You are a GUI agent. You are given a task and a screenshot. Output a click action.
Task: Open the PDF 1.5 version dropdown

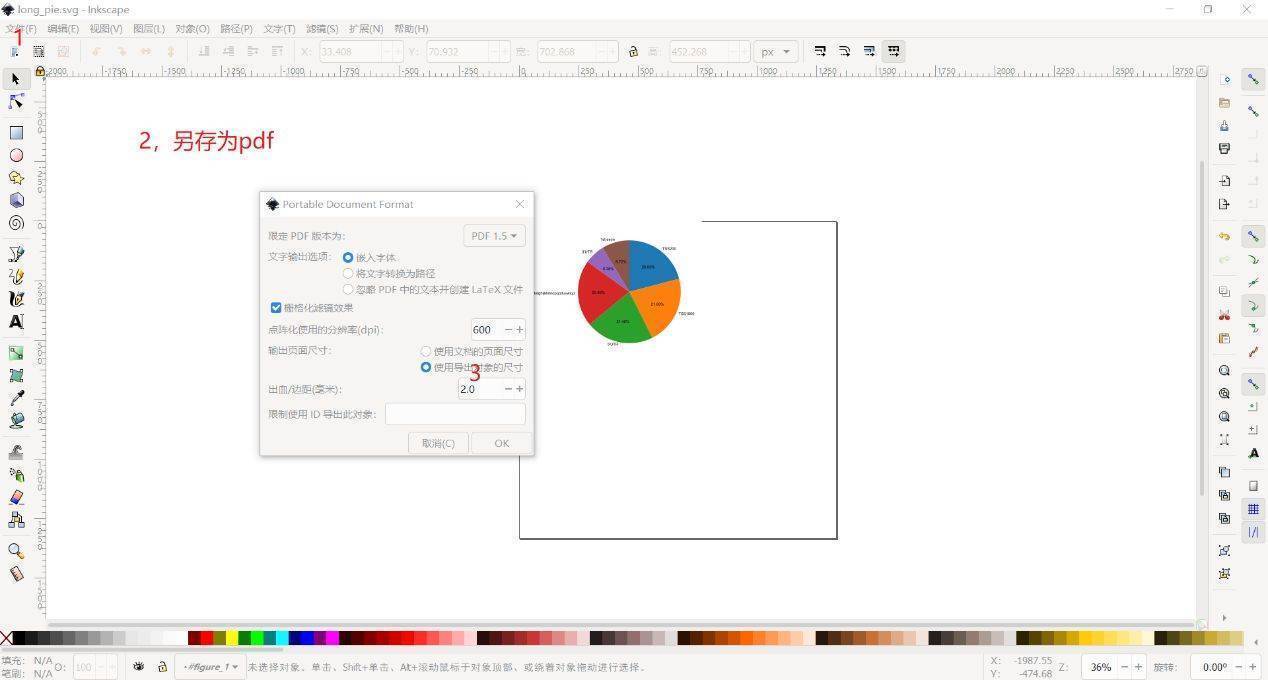[494, 236]
